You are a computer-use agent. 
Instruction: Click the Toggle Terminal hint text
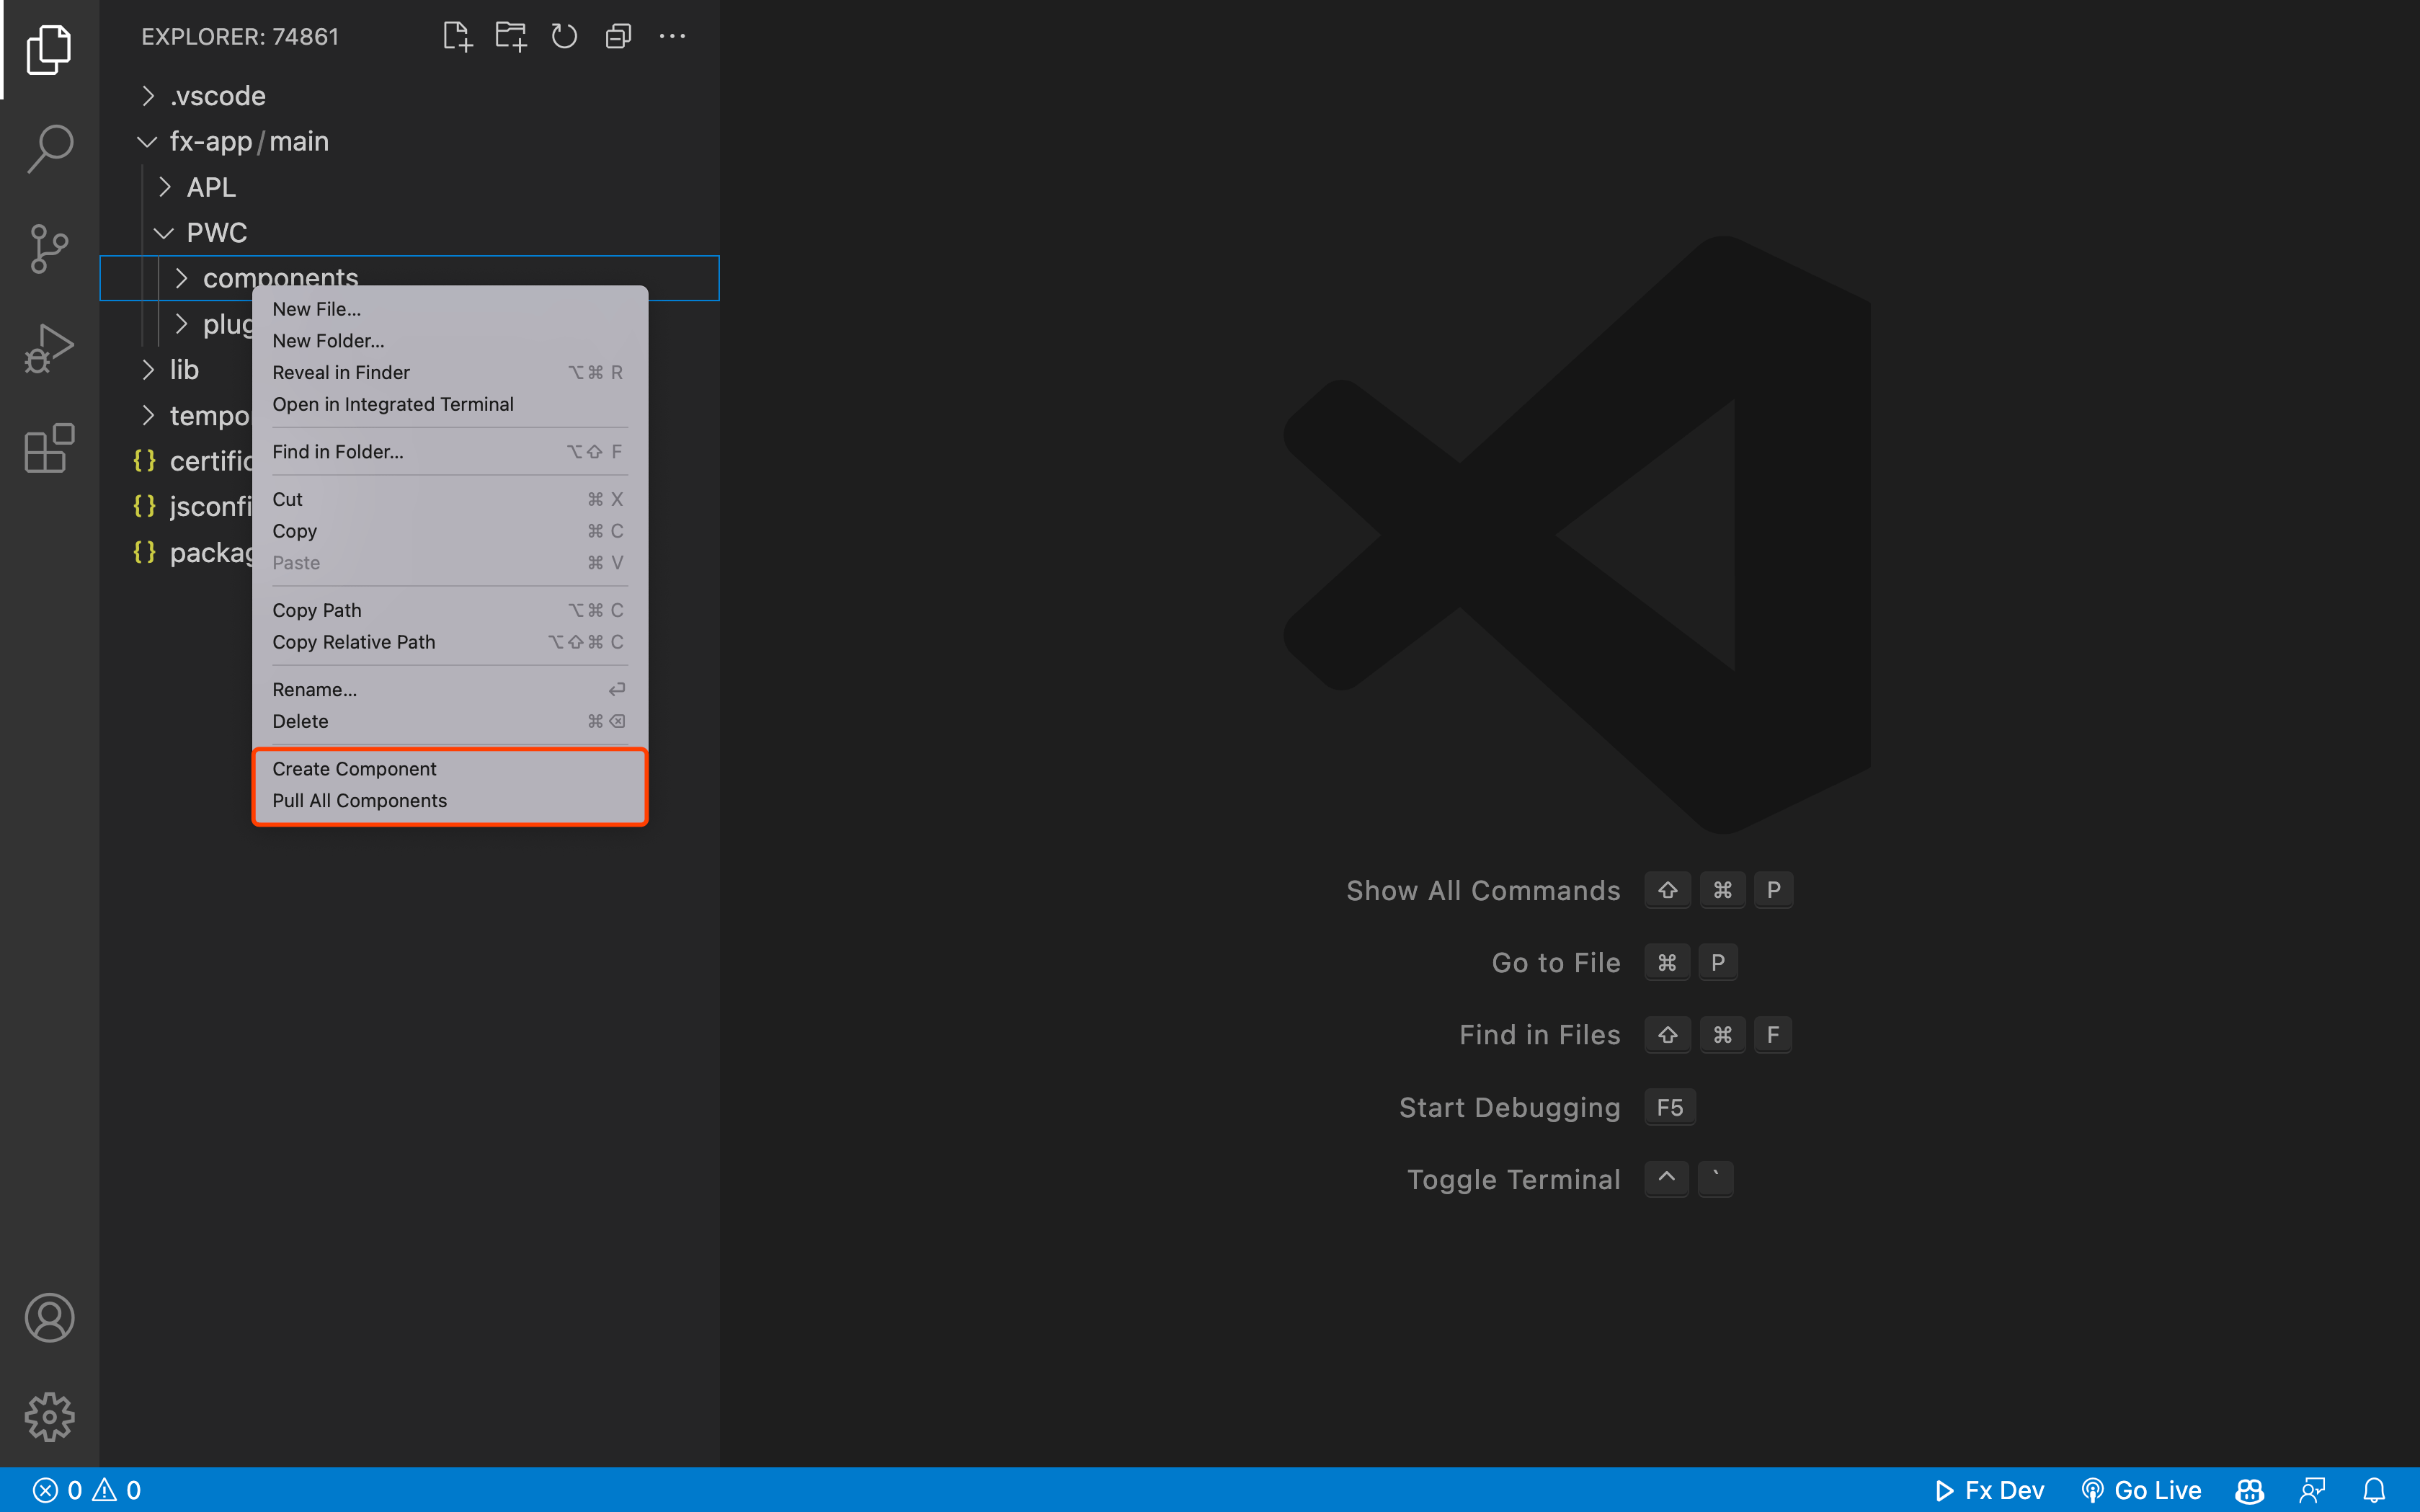coord(1514,1180)
